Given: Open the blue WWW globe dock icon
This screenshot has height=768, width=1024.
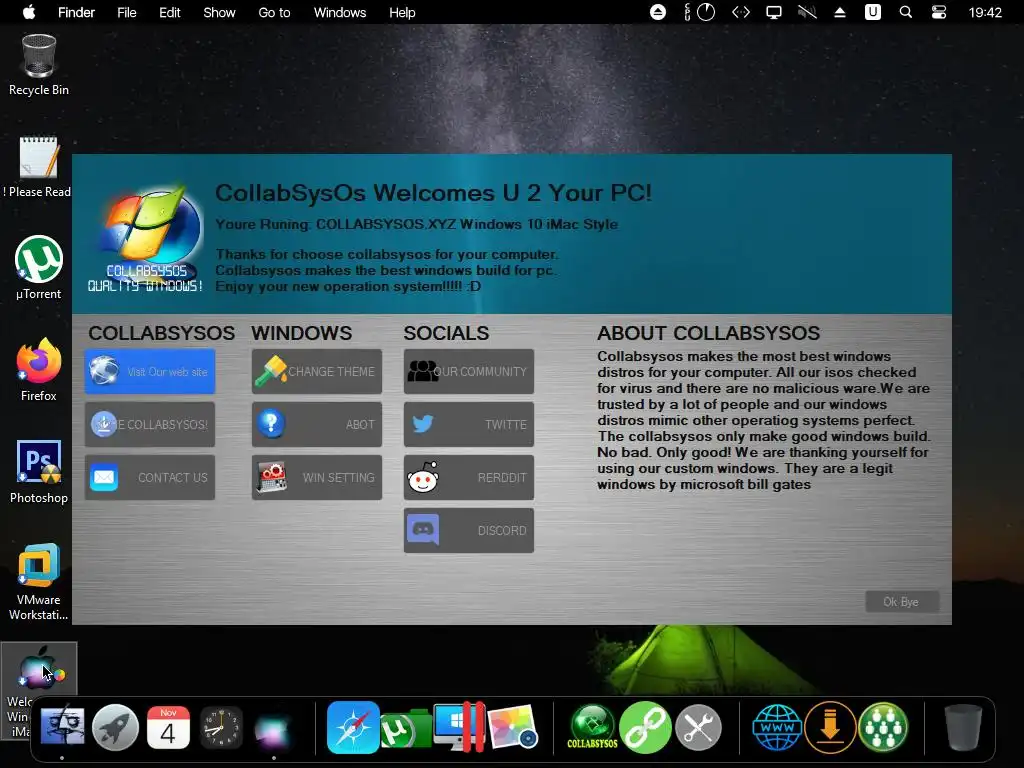Looking at the screenshot, I should pyautogui.click(x=776, y=727).
